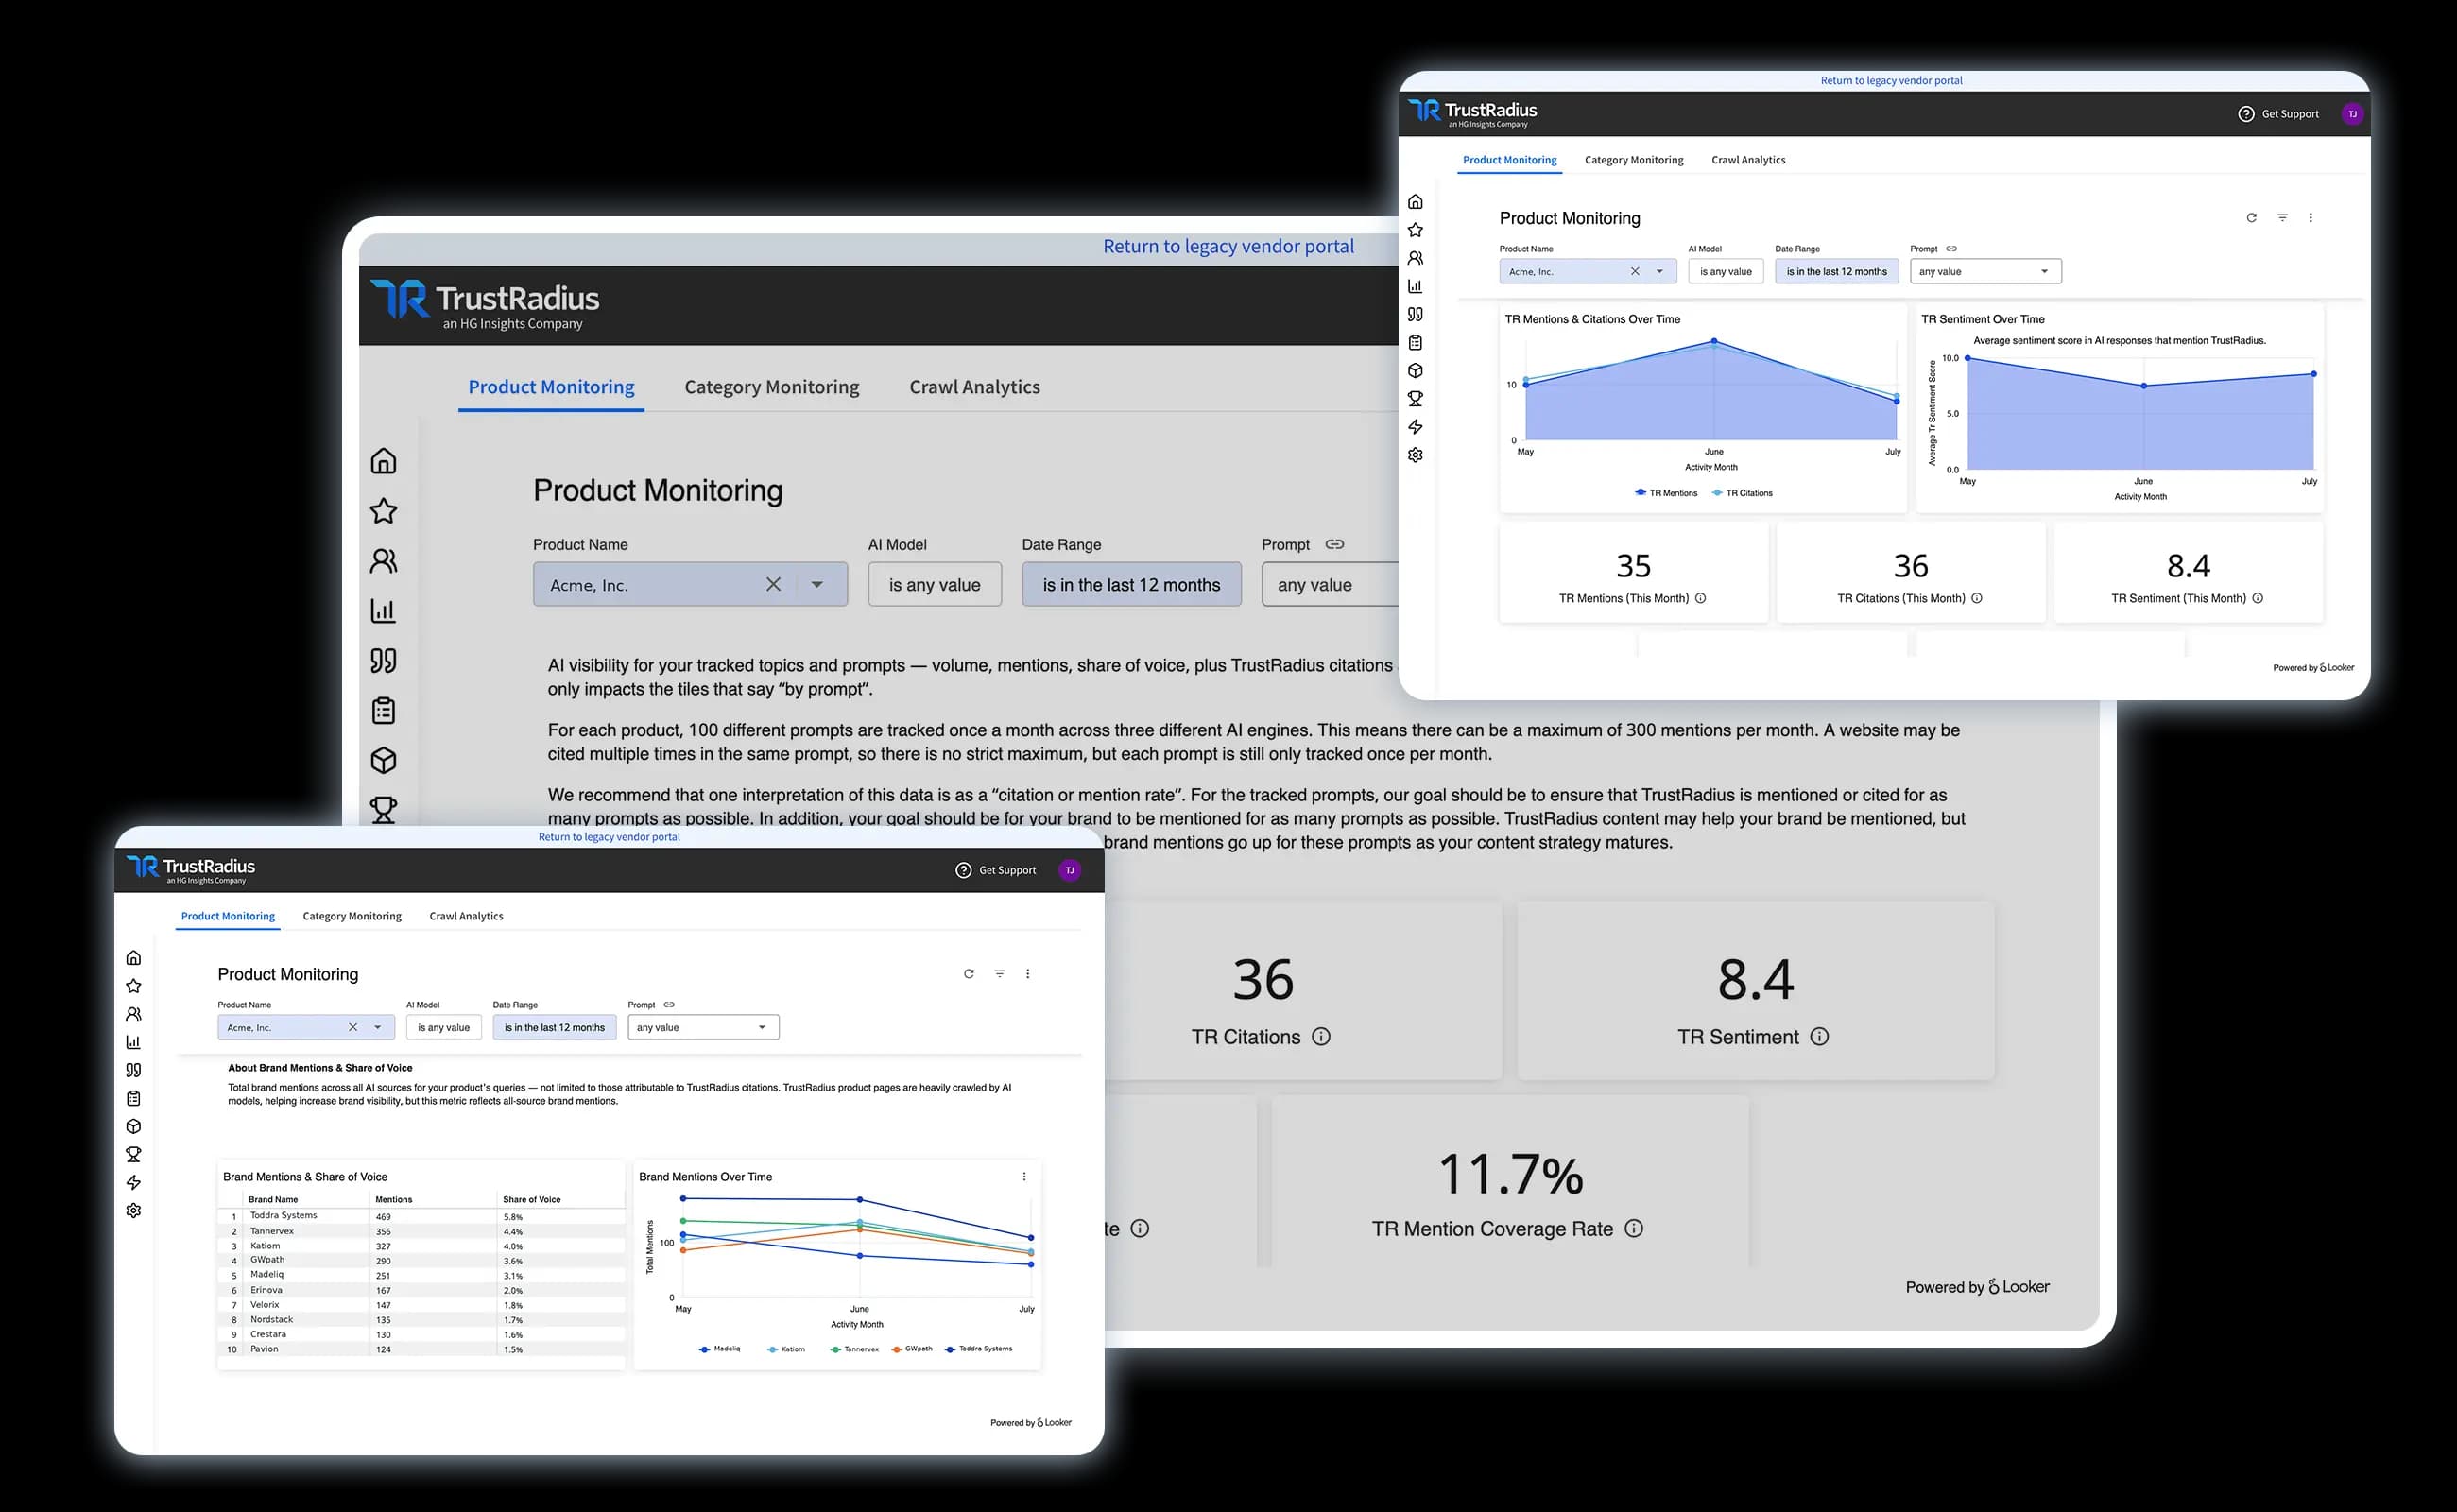The width and height of the screenshot is (2457, 1512).
Task: Open filter icon in the top-right window
Action: pyautogui.click(x=2282, y=218)
